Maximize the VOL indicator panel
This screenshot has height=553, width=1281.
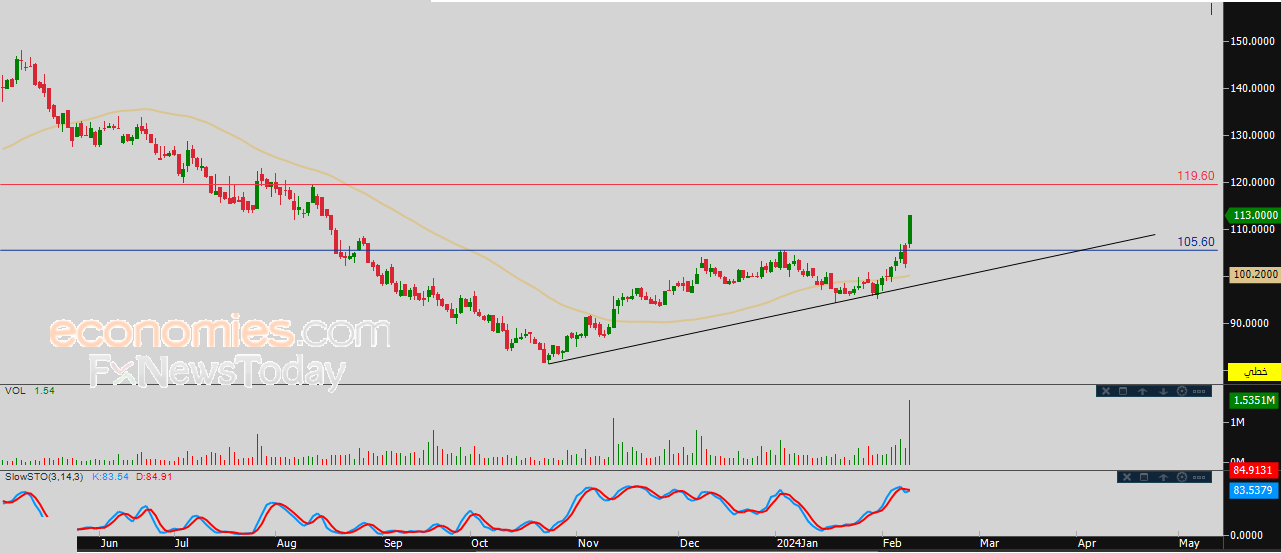point(1123,391)
